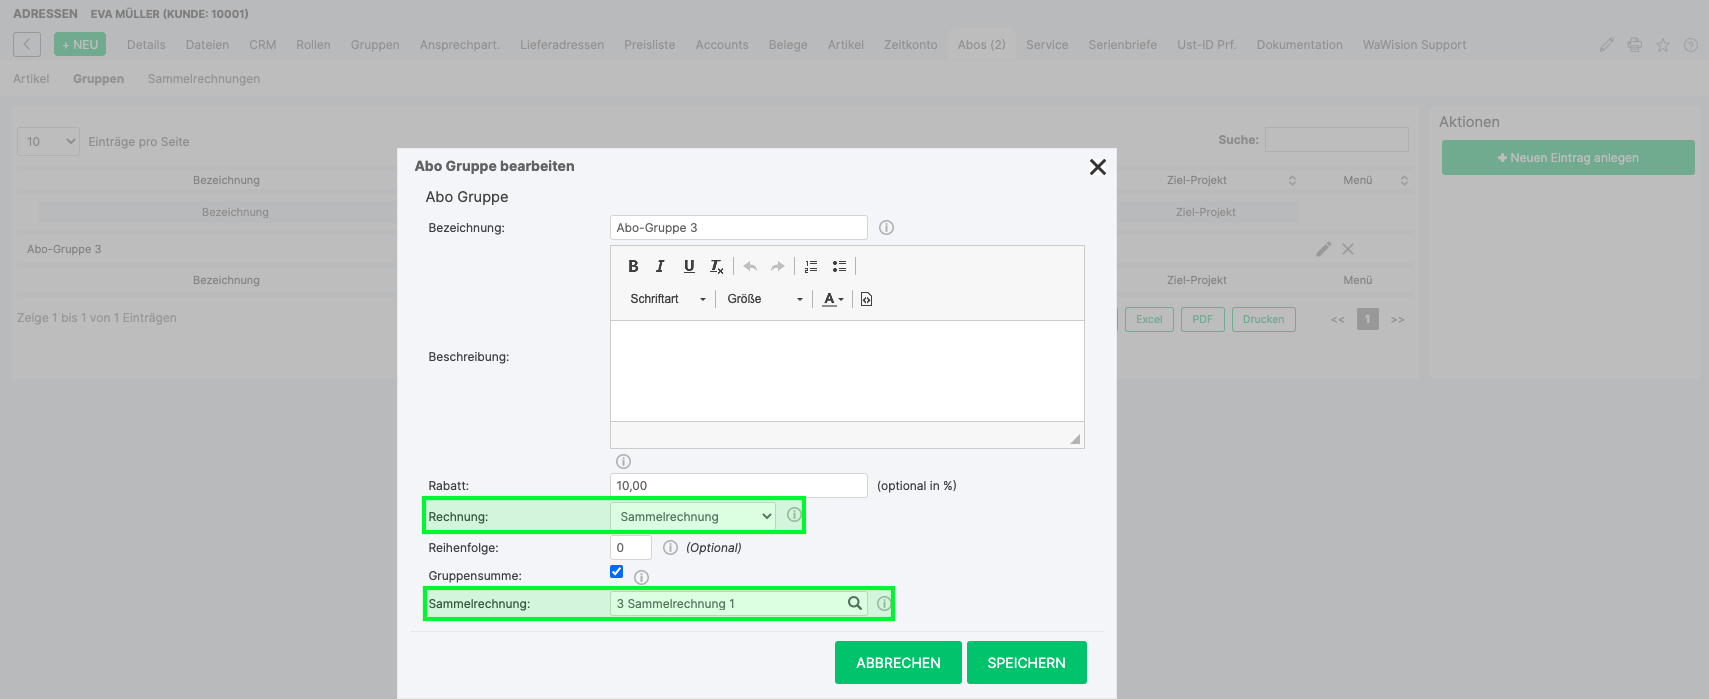Click the Rabatt input field
1709x699 pixels.
pyautogui.click(x=738, y=485)
